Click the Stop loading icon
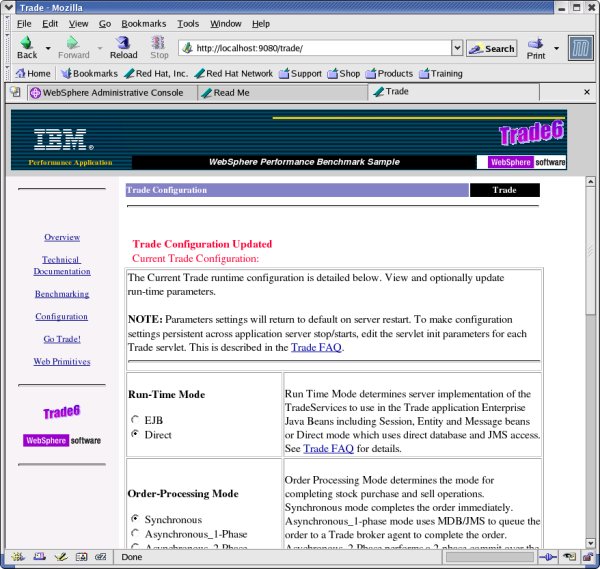This screenshot has height=569, width=600. [x=159, y=43]
